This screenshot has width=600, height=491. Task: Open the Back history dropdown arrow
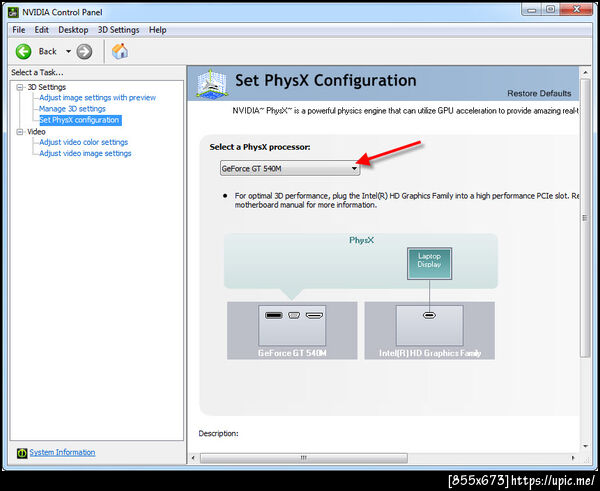point(68,51)
